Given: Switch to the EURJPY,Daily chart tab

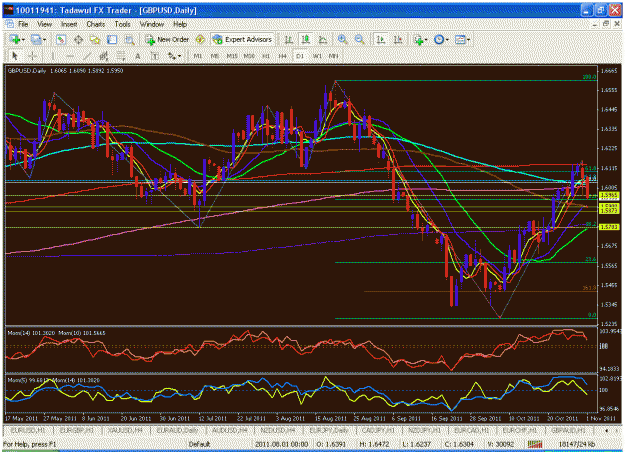Looking at the screenshot, I should point(329,430).
